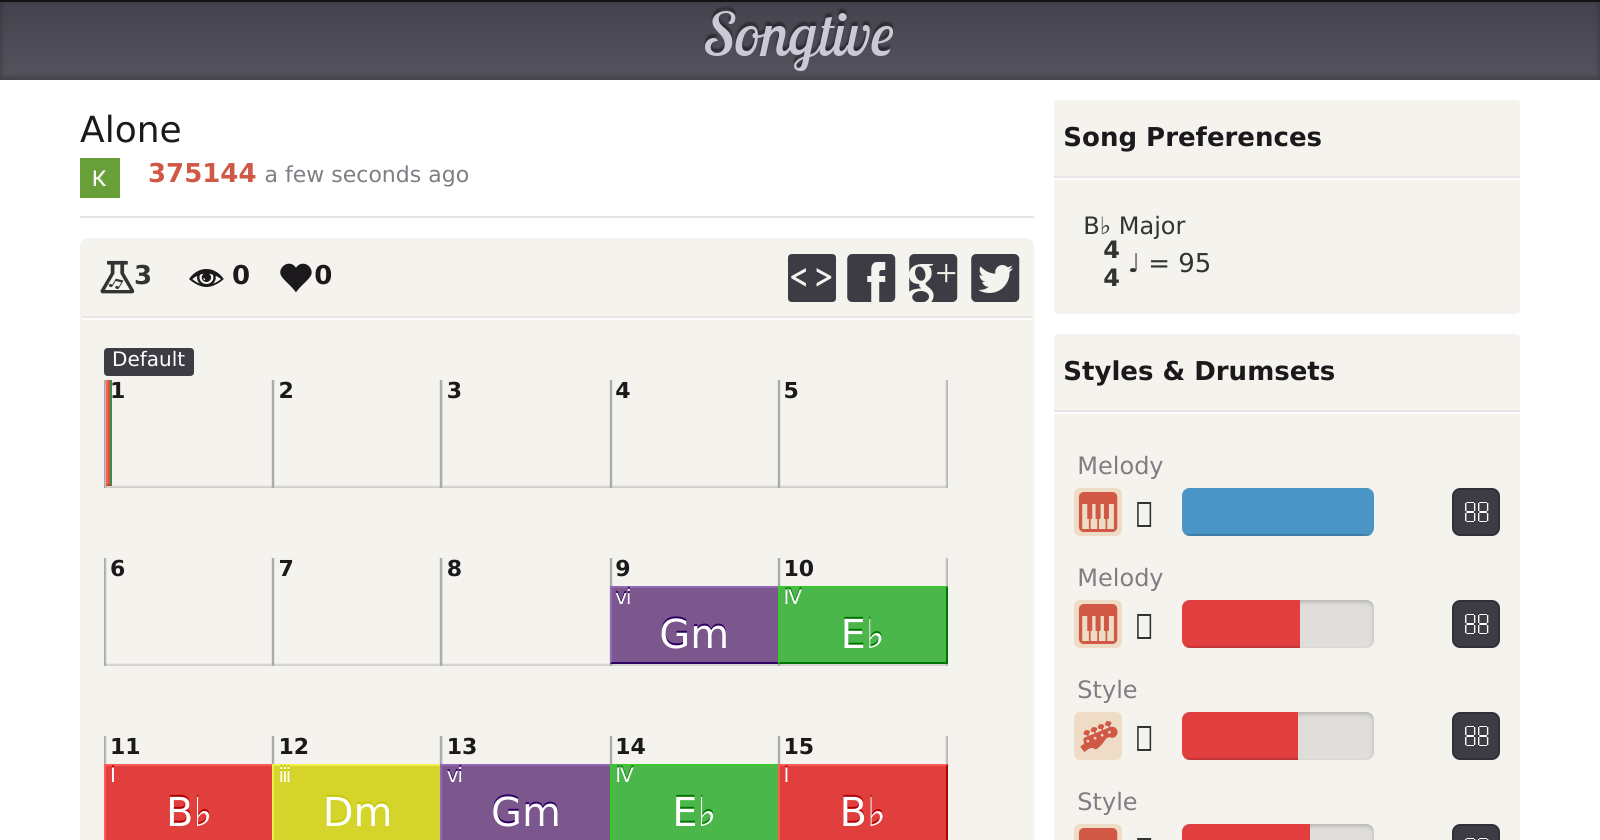Toggle the small box beside second Melody
Image resolution: width=1600 pixels, height=840 pixels.
click(x=1145, y=626)
